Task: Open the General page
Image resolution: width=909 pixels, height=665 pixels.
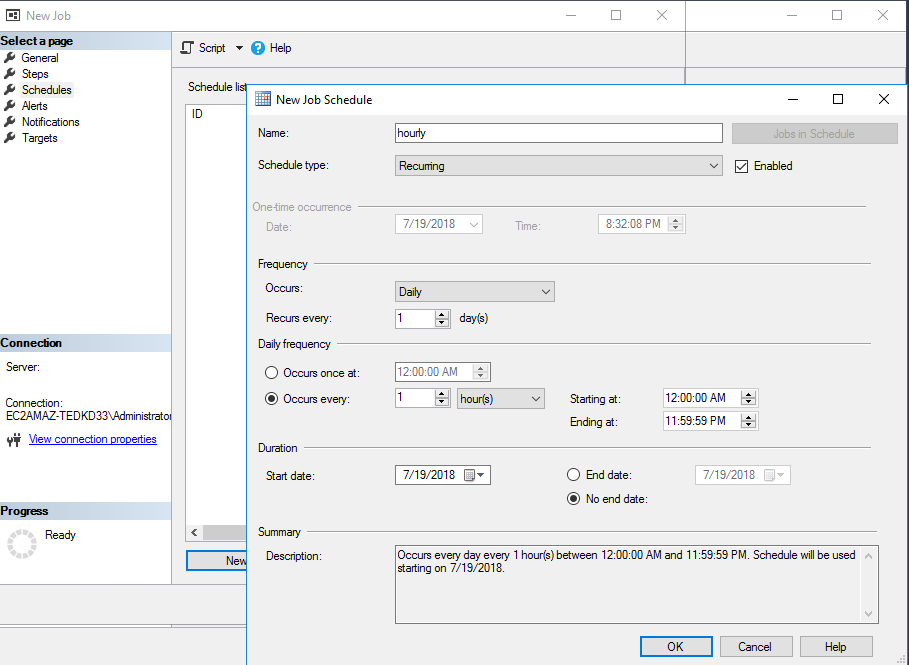Action: [x=40, y=58]
